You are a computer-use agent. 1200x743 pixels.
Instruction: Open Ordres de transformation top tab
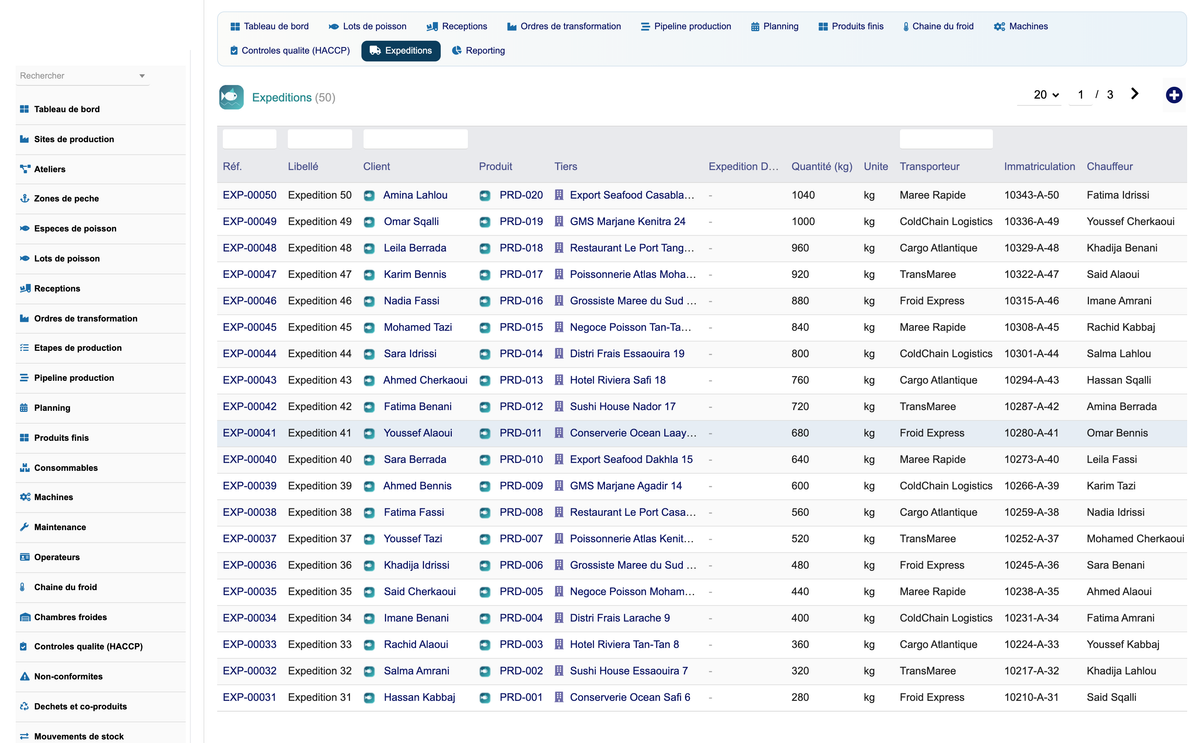click(564, 26)
